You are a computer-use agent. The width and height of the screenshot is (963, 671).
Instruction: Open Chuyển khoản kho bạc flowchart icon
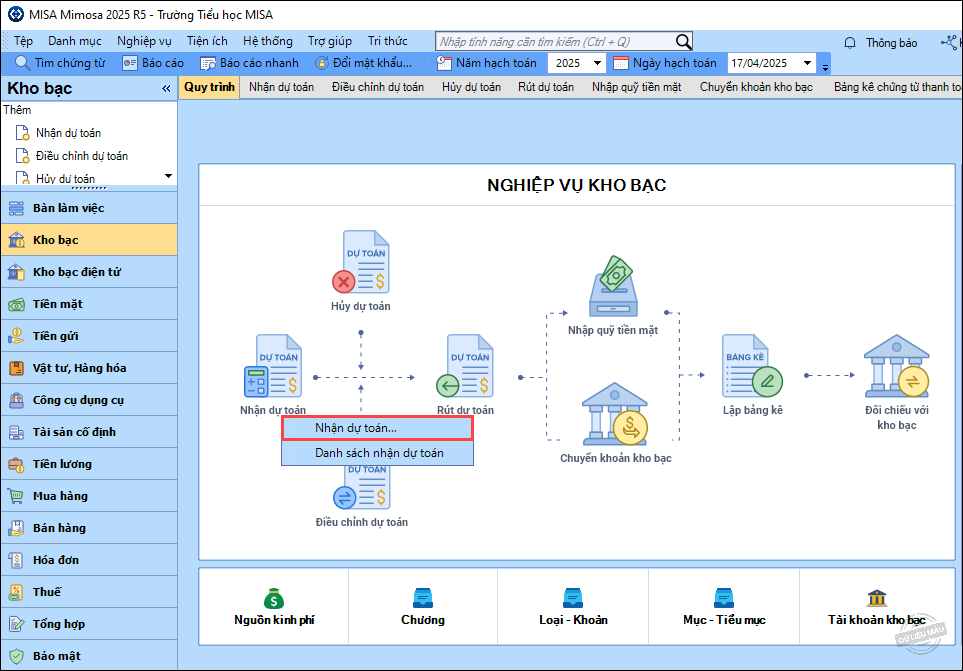615,414
